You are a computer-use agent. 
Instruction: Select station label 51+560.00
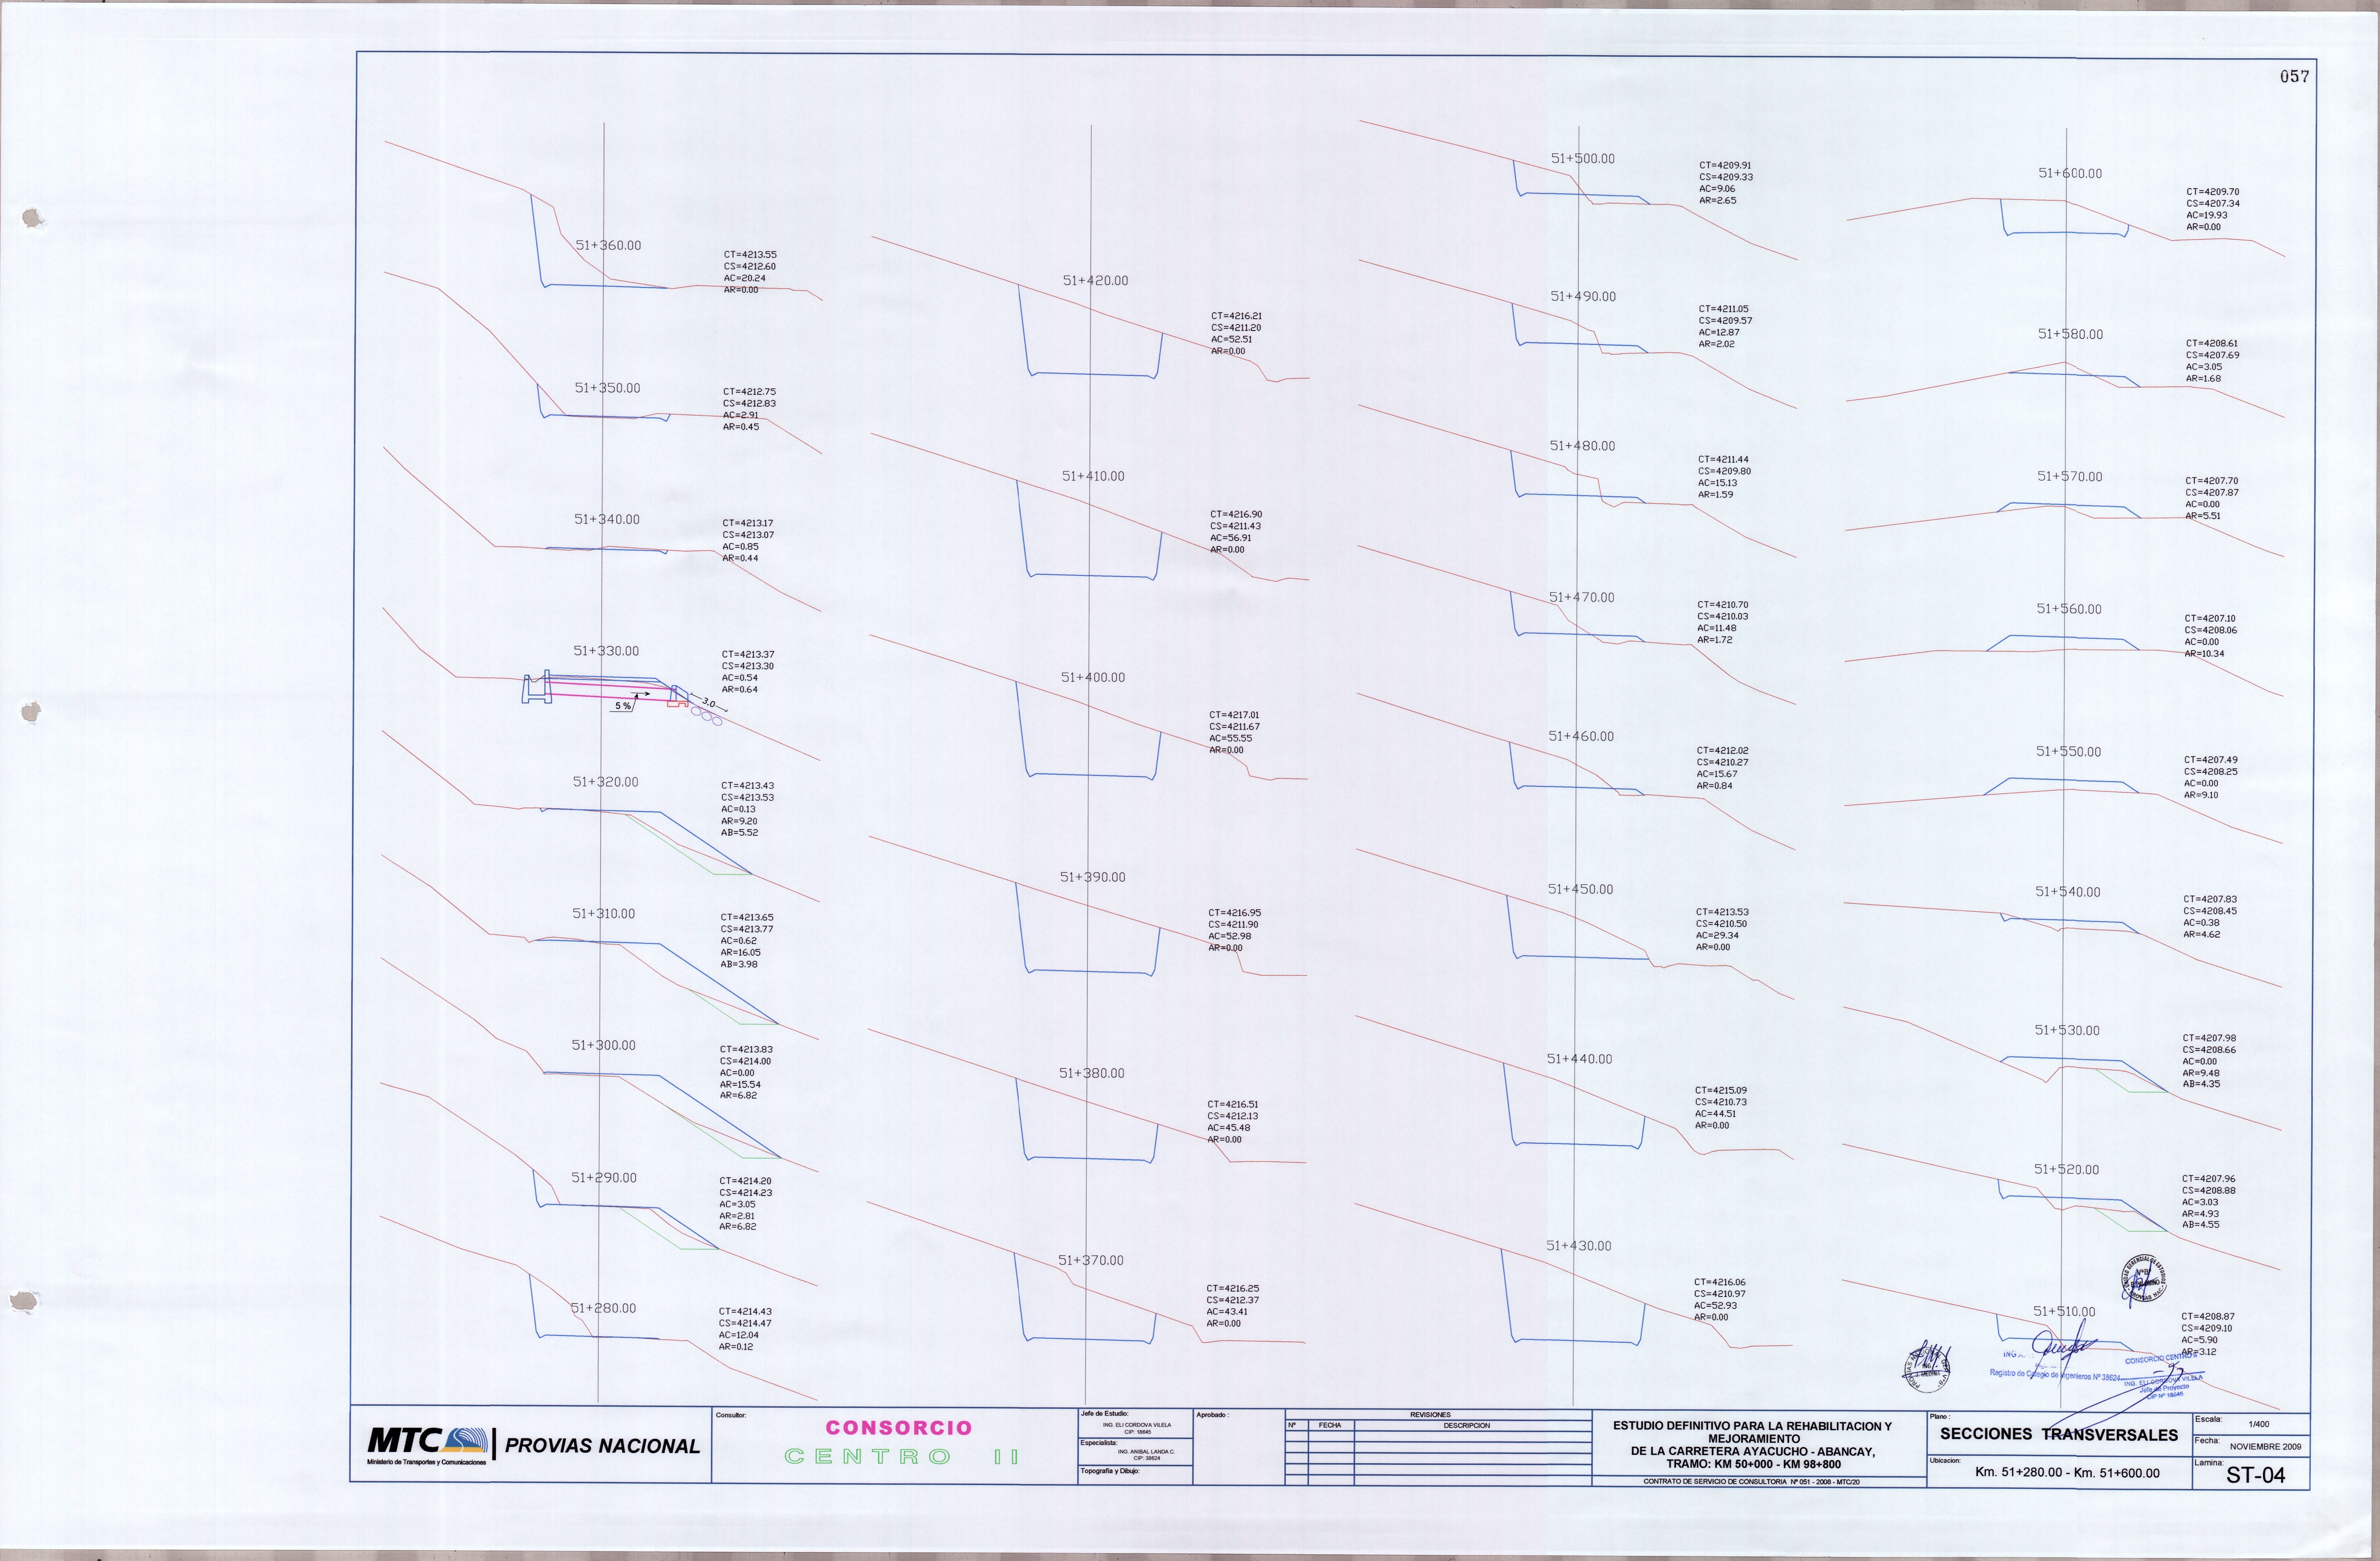coord(2069,609)
